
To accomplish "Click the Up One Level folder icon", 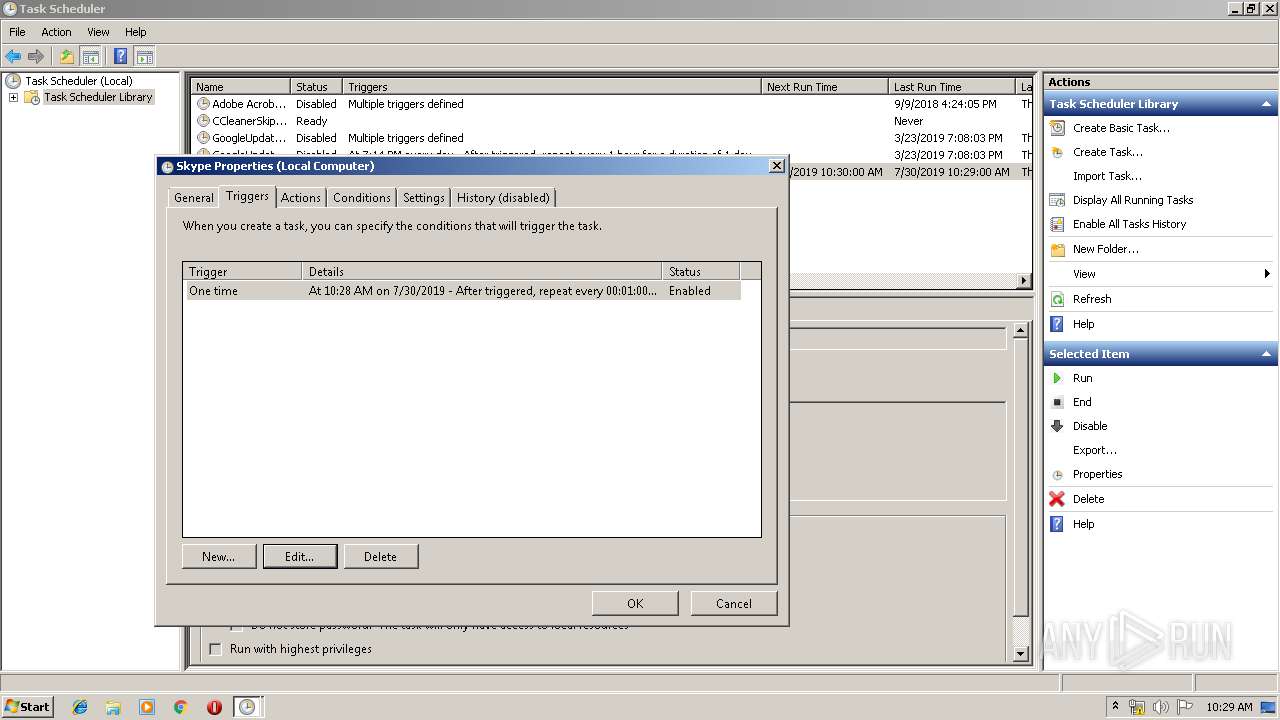I will pos(66,57).
